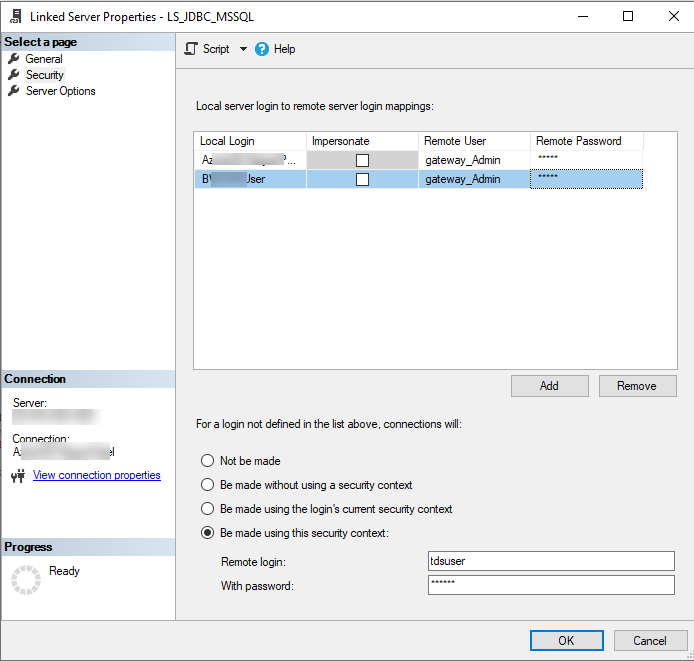Select 'Be made using the login's current security context'
Screen dimensions: 694x661
pyautogui.click(x=208, y=509)
